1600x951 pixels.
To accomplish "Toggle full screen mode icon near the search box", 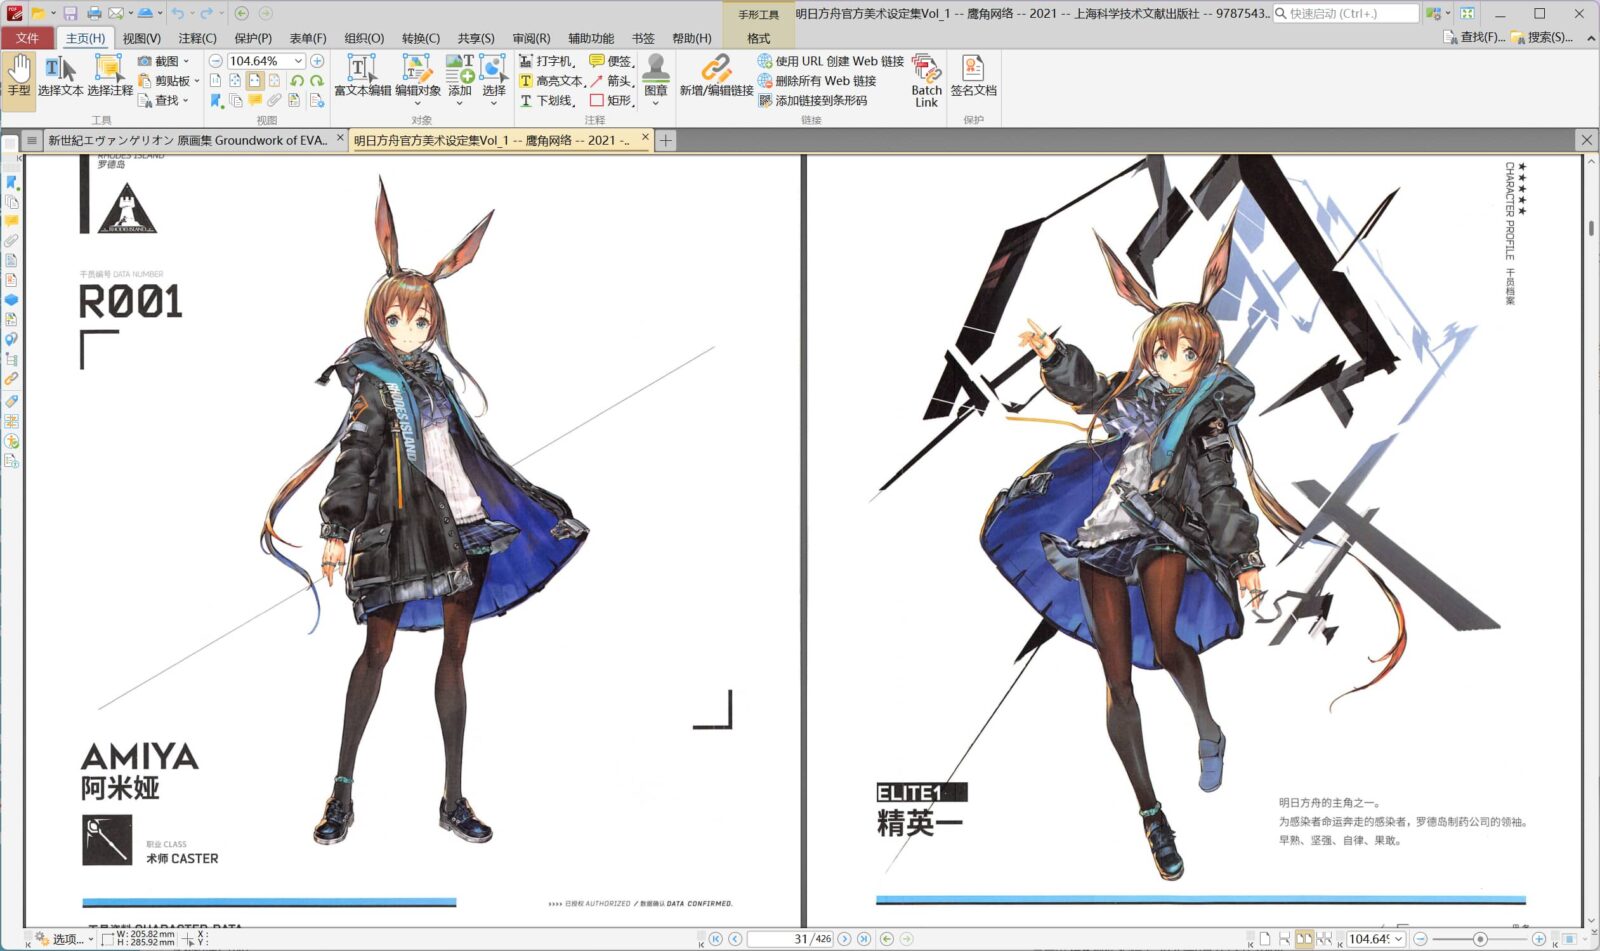I will click(x=1467, y=13).
